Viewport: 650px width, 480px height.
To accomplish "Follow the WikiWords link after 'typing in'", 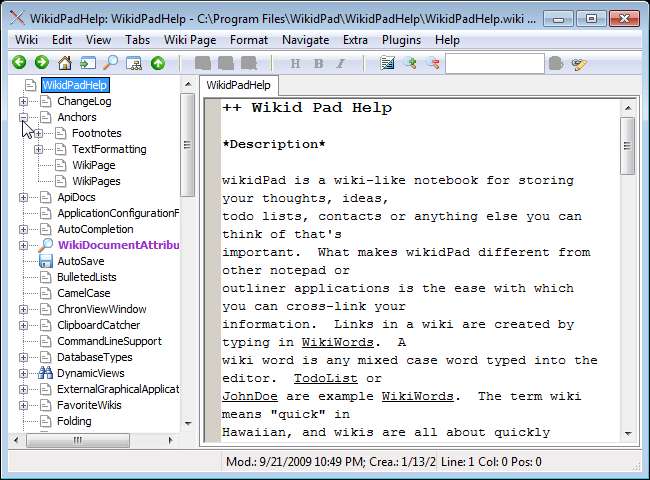I will (337, 342).
